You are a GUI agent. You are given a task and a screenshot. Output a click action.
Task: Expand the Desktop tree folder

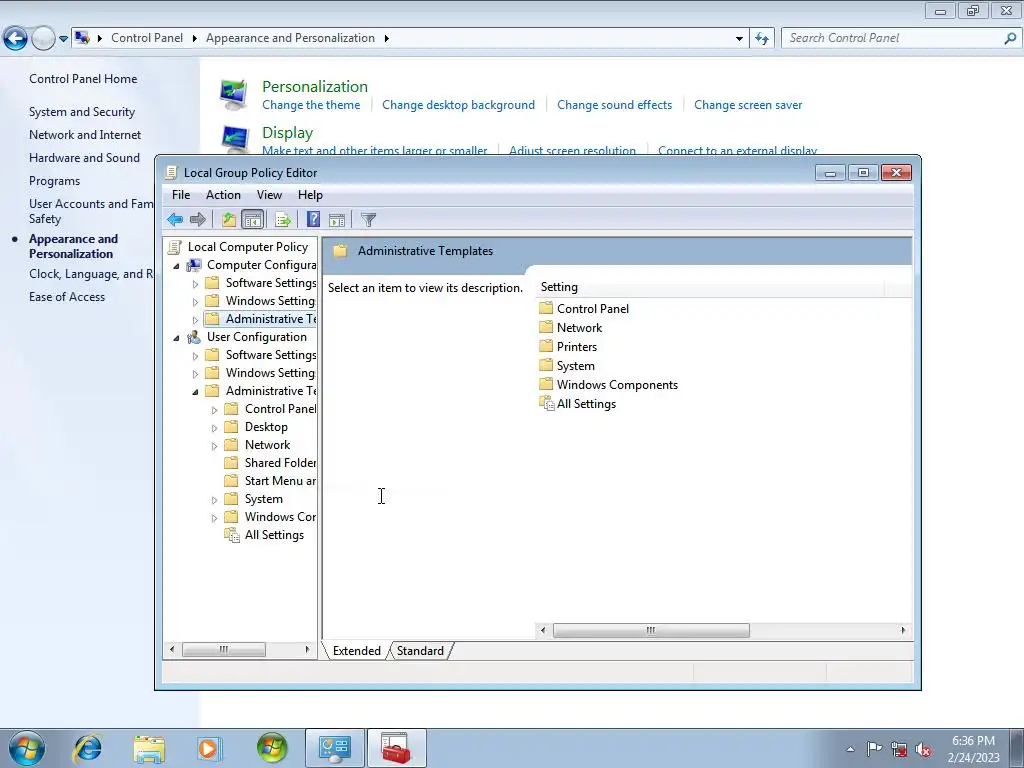click(x=214, y=428)
